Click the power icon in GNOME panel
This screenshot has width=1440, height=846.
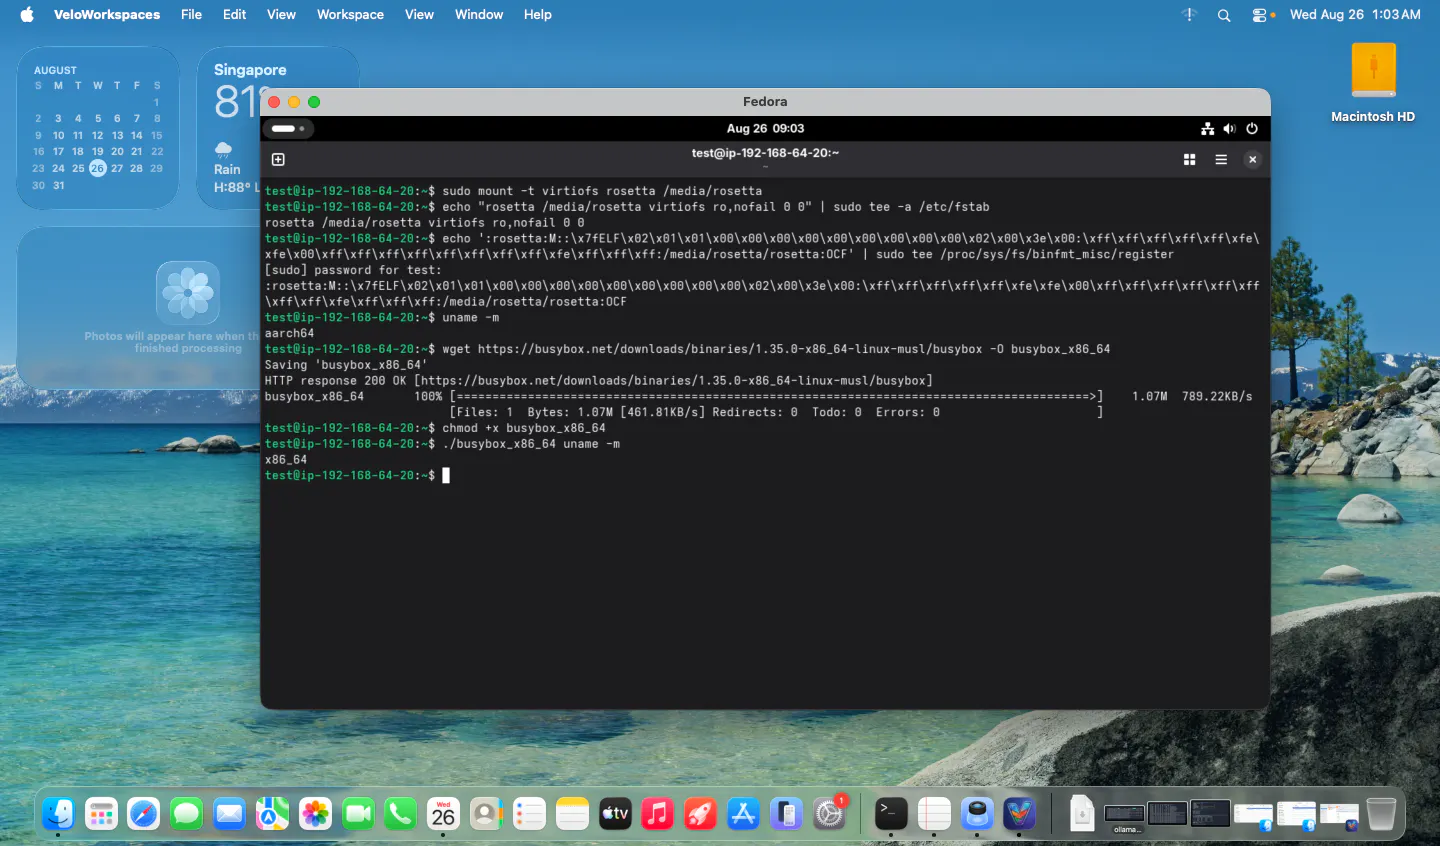coord(1252,128)
